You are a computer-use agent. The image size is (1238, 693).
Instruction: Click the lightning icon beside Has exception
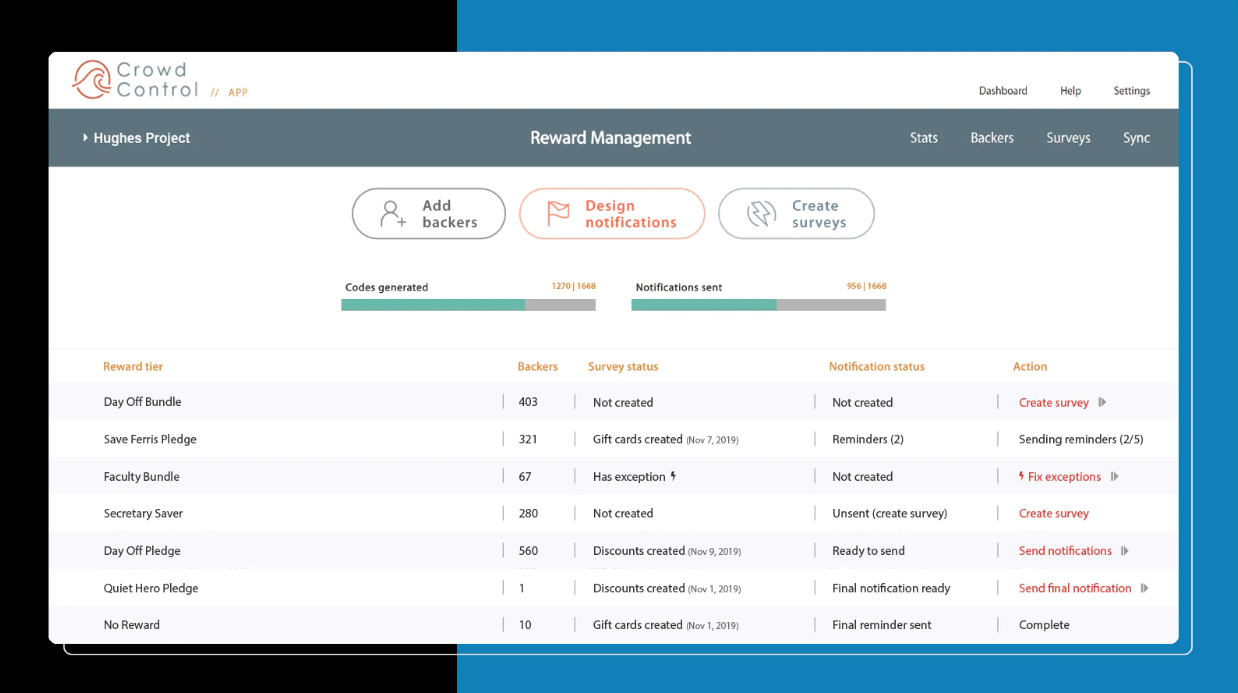point(673,476)
